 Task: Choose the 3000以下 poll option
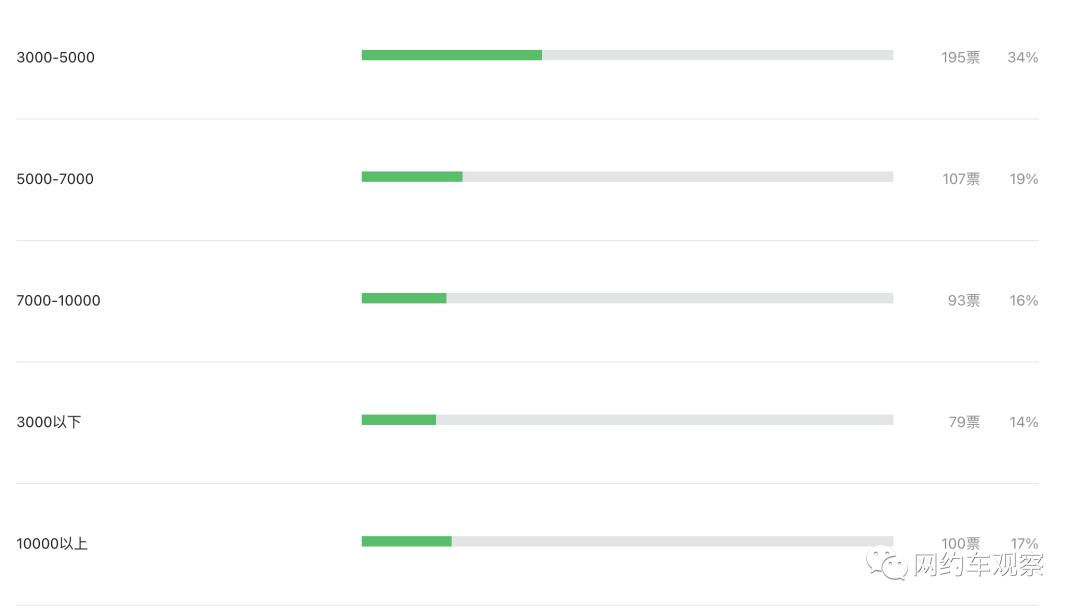pyautogui.click(x=49, y=423)
